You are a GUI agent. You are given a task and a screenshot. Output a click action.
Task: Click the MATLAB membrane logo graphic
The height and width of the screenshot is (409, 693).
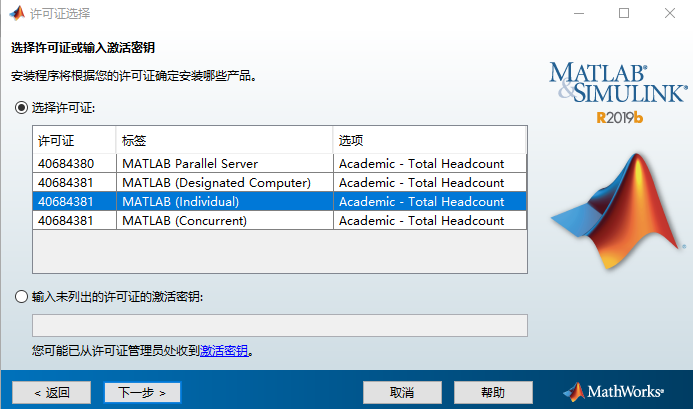615,210
